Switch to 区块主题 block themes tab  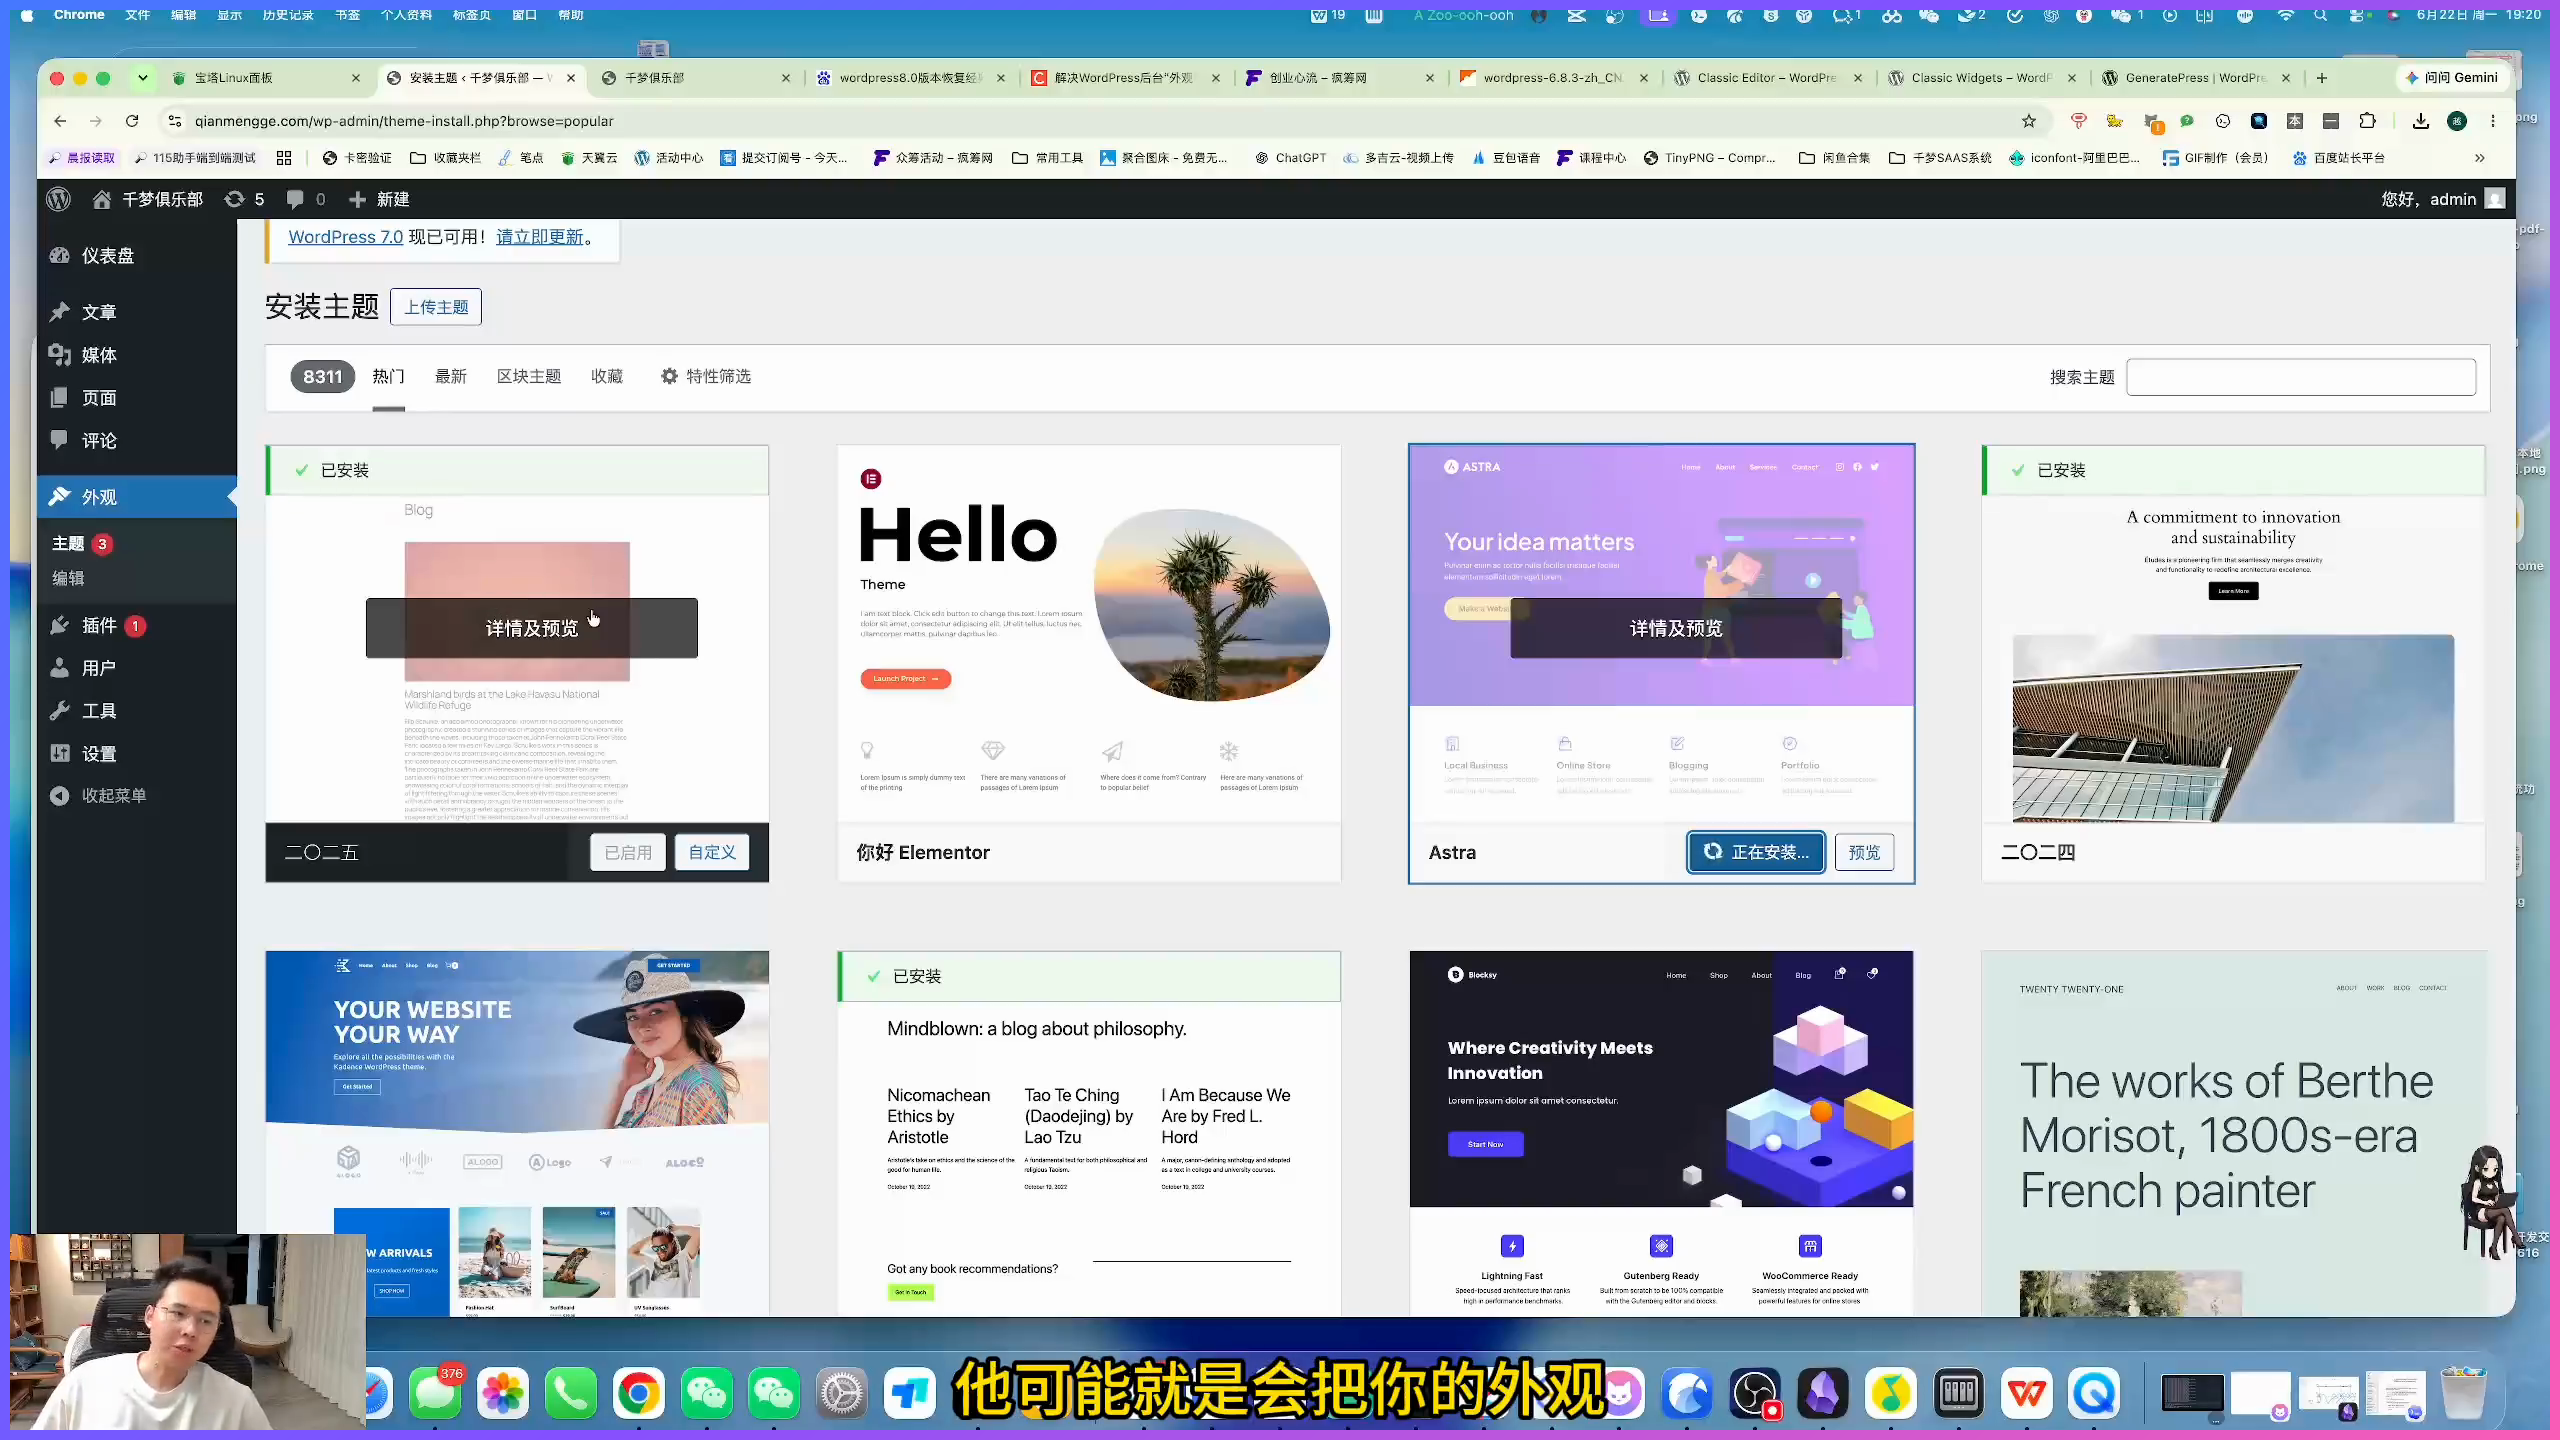coord(529,377)
